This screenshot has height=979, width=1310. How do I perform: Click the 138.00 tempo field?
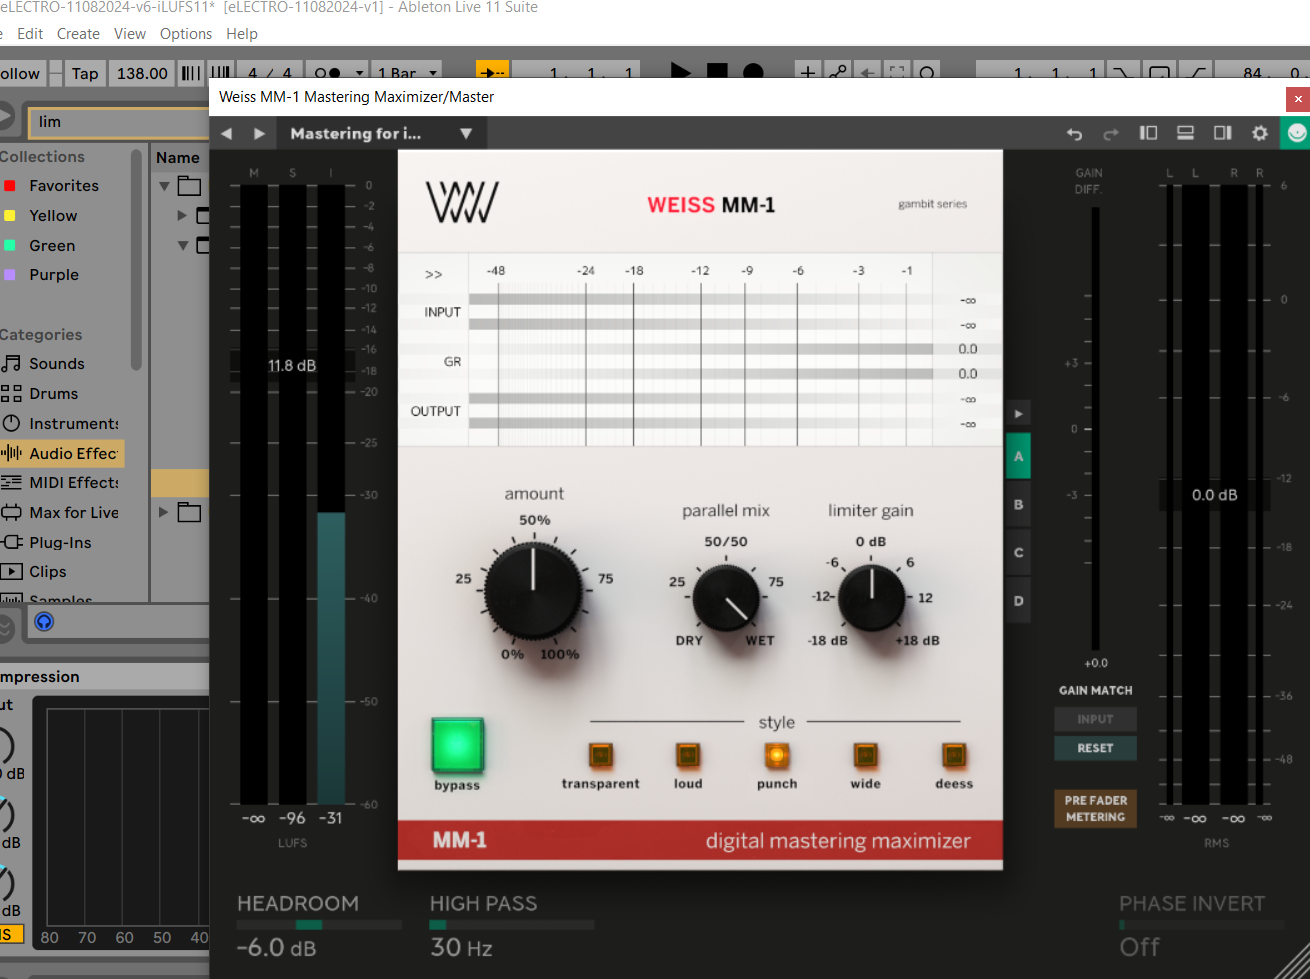[x=142, y=73]
